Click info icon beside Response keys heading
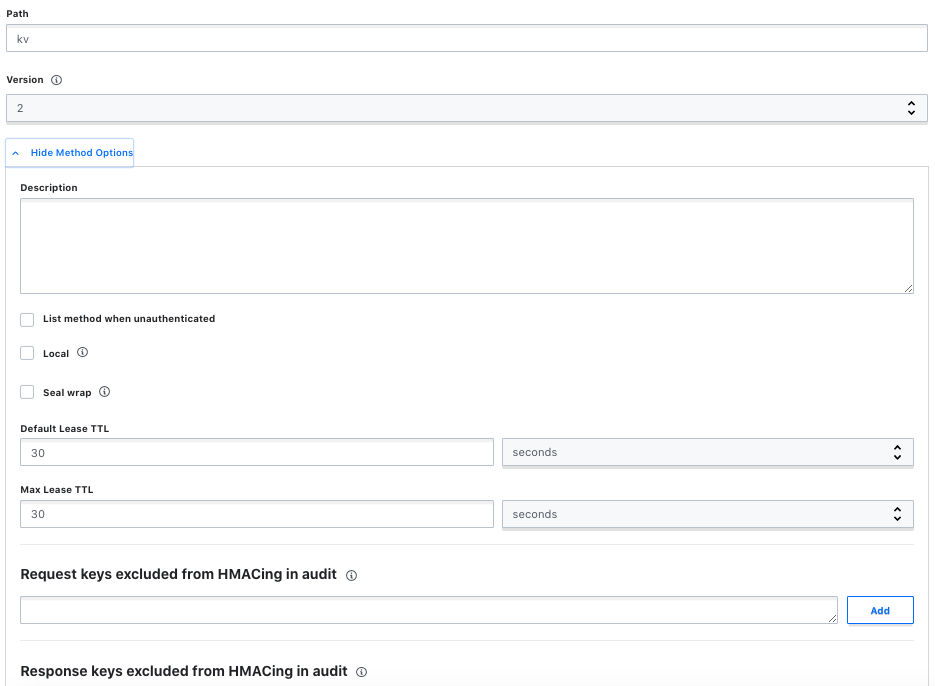Screen dimensions: 935x686 (x=361, y=672)
